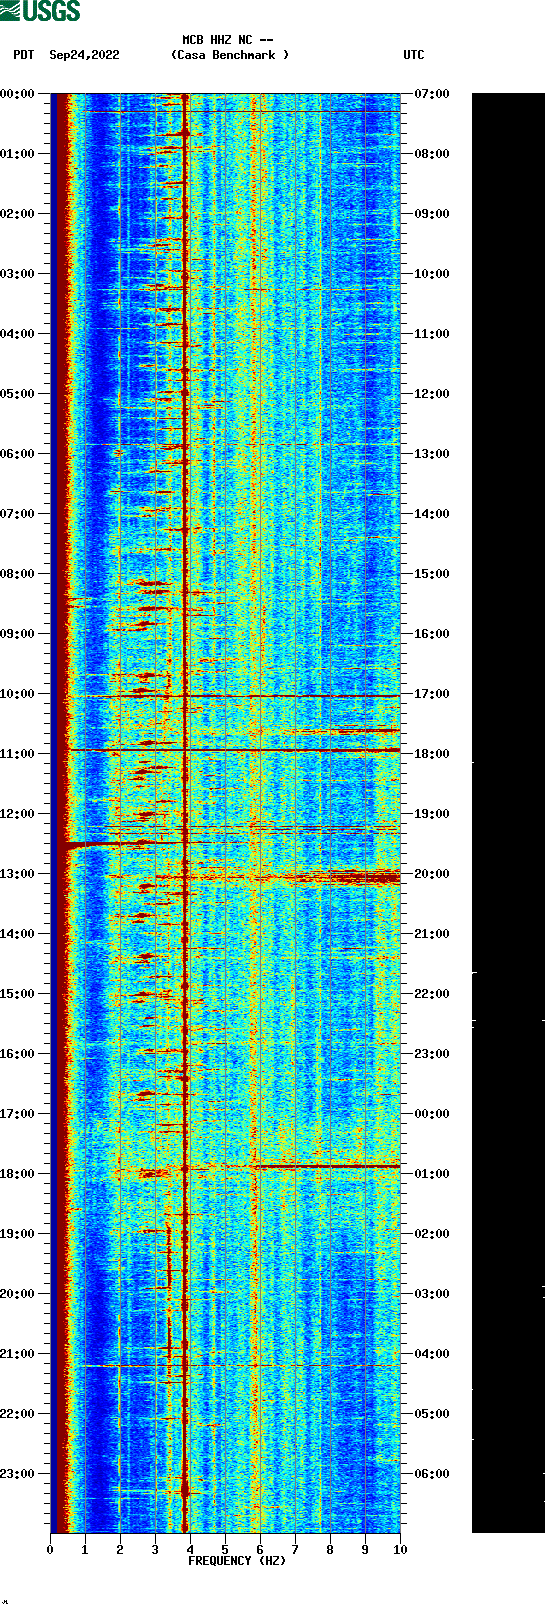Click the 18:00 label on PDT axis
Image resolution: width=552 pixels, height=1613 pixels.
[x=18, y=1174]
